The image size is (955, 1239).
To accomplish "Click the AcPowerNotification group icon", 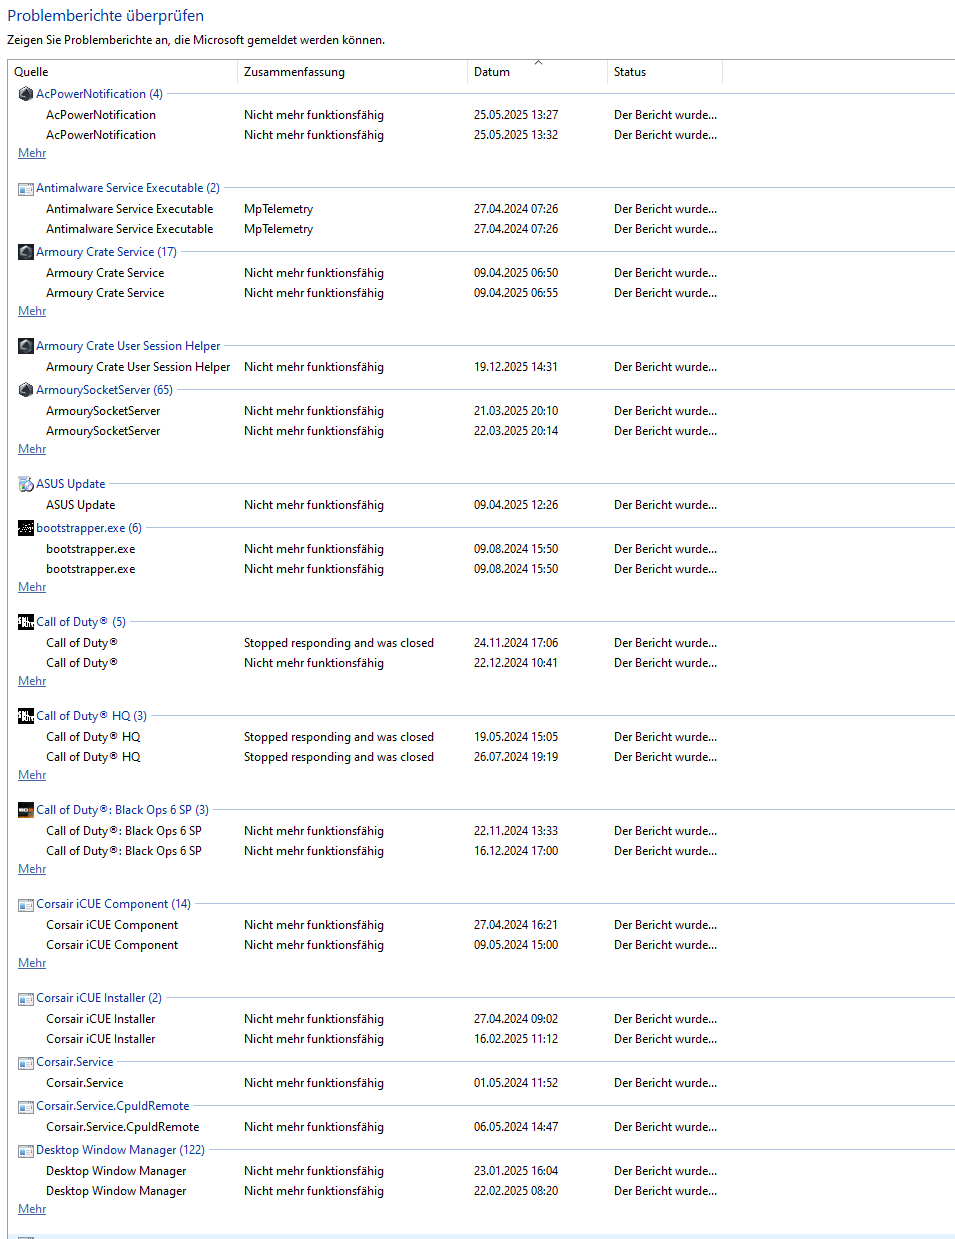I will coord(26,94).
